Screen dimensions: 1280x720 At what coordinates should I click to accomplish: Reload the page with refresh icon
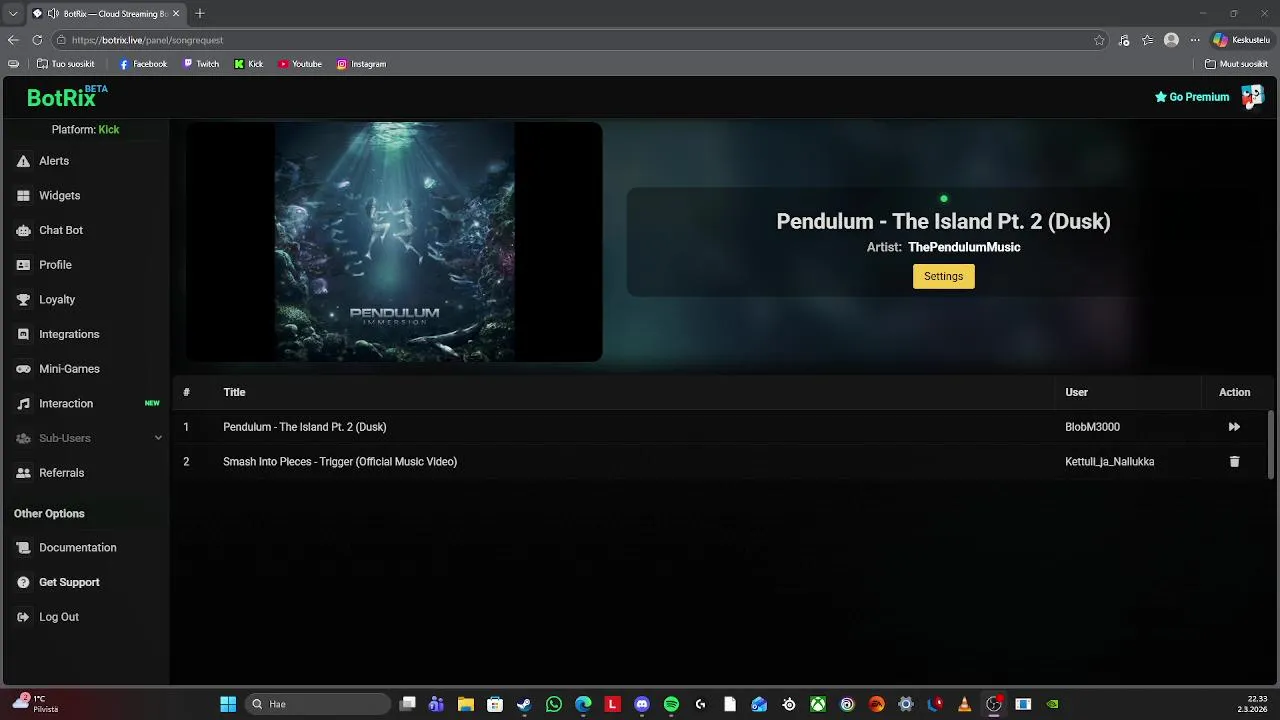(x=37, y=40)
